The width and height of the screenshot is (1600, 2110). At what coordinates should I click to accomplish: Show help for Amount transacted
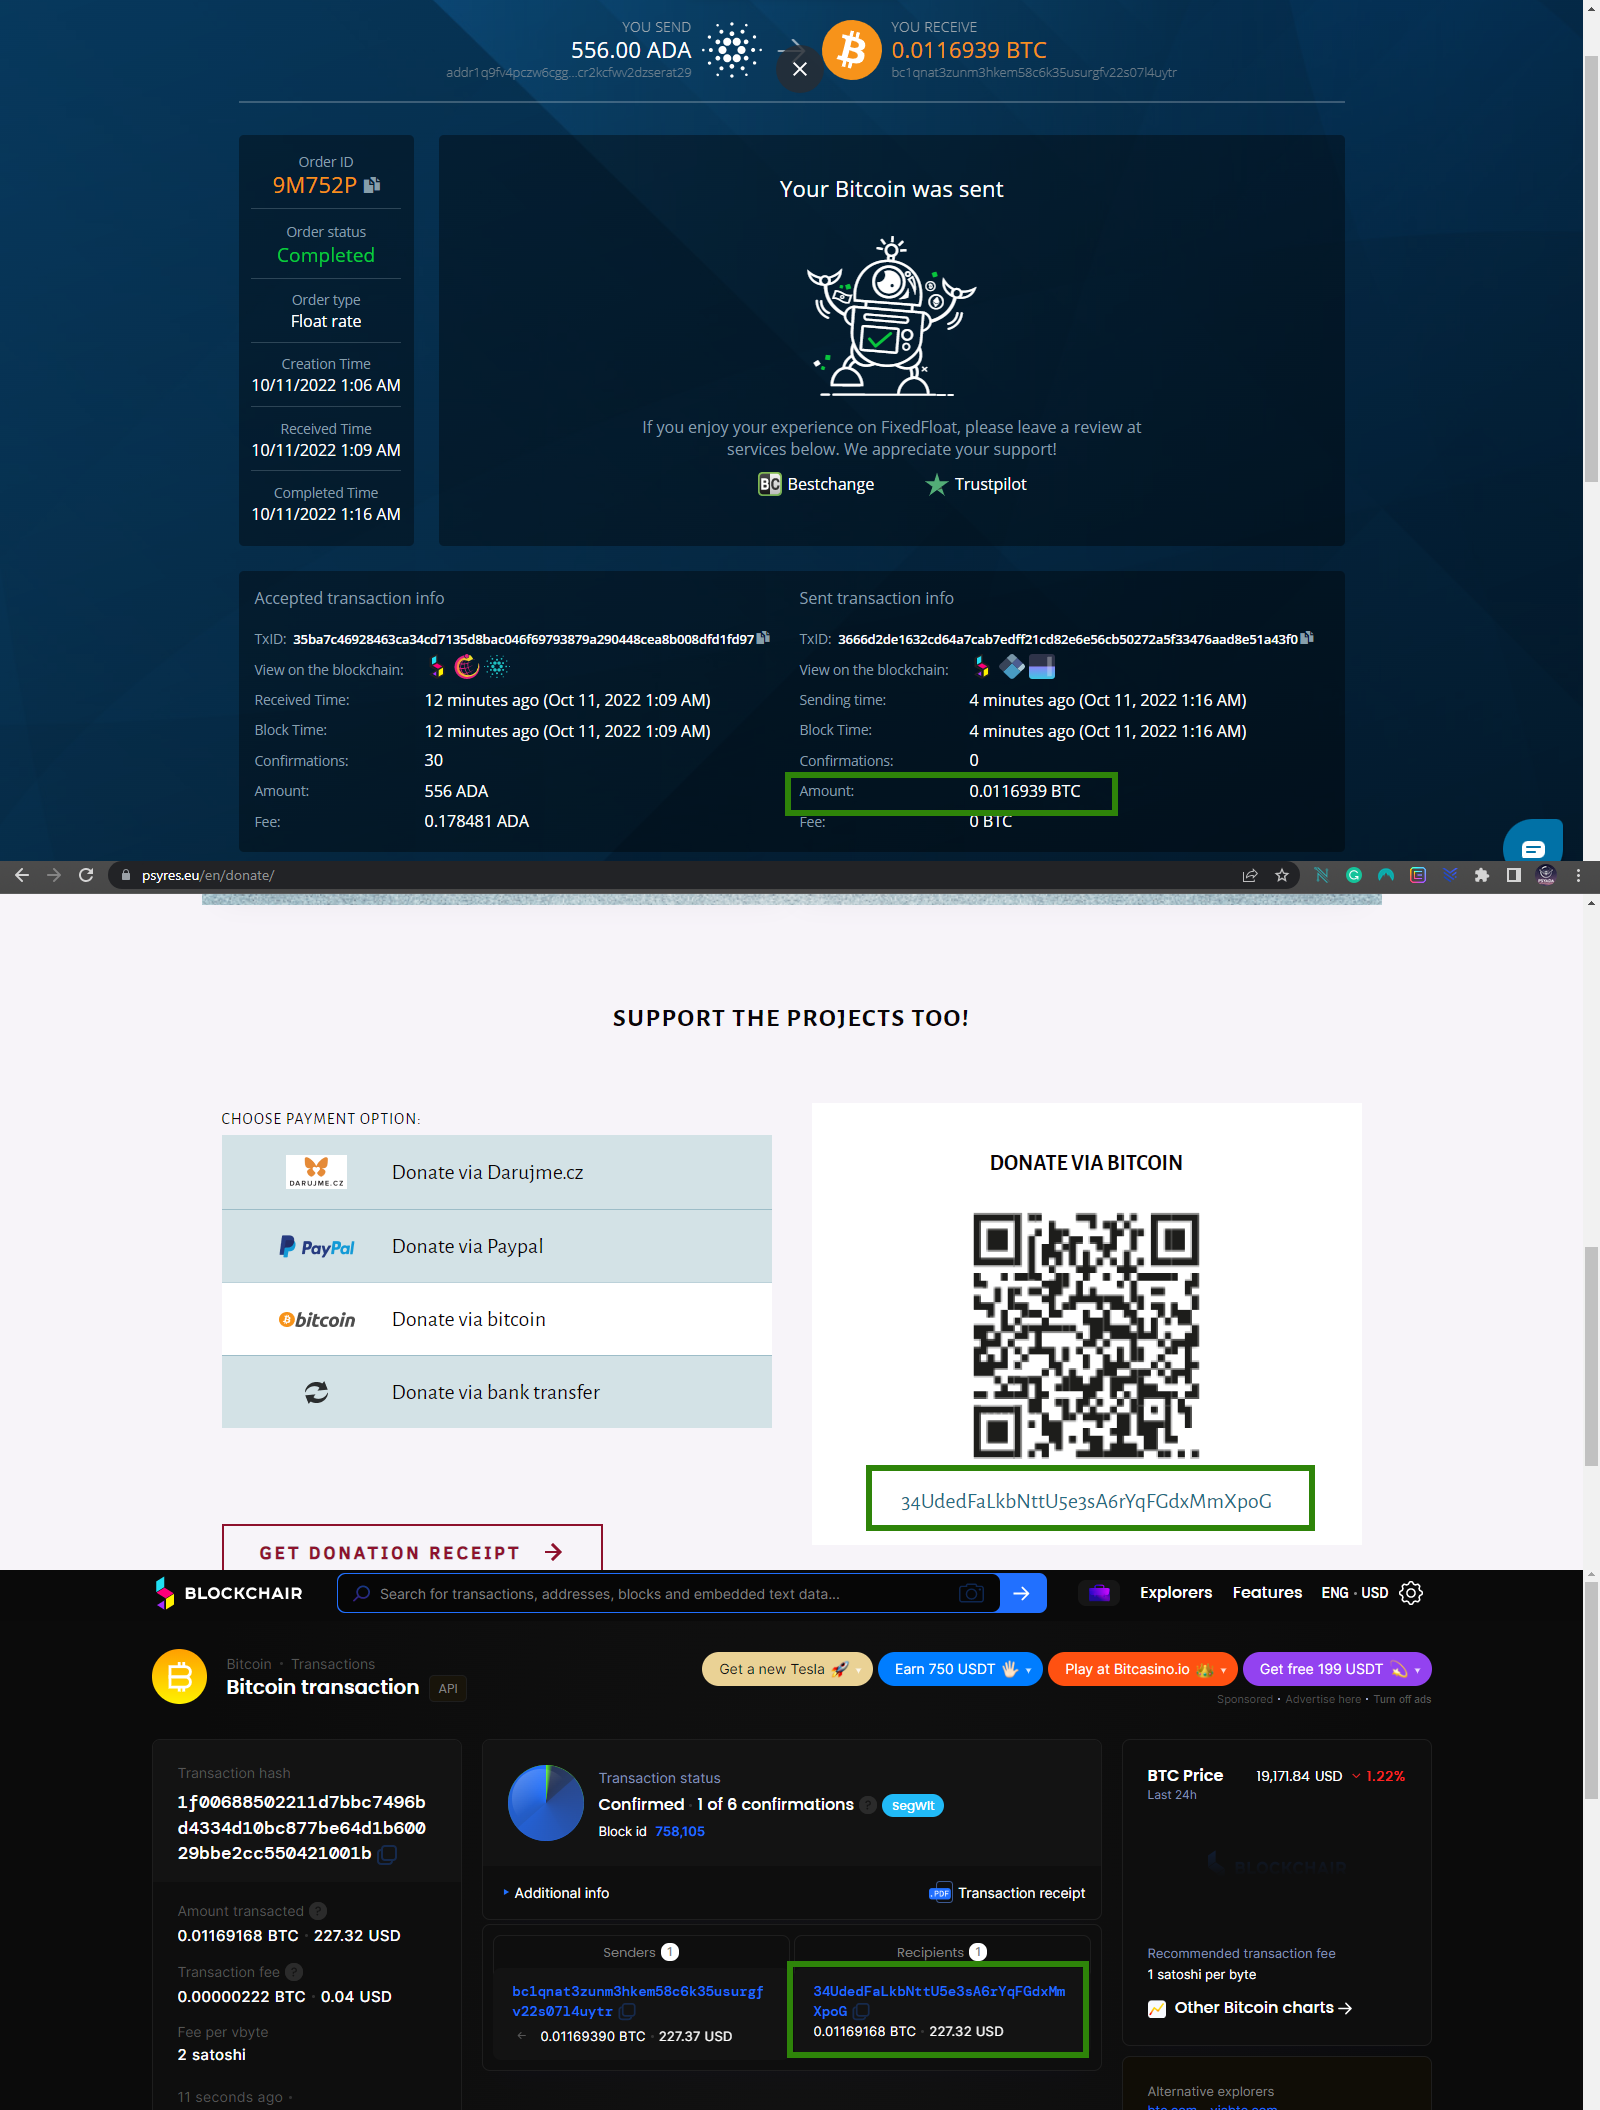[318, 1911]
